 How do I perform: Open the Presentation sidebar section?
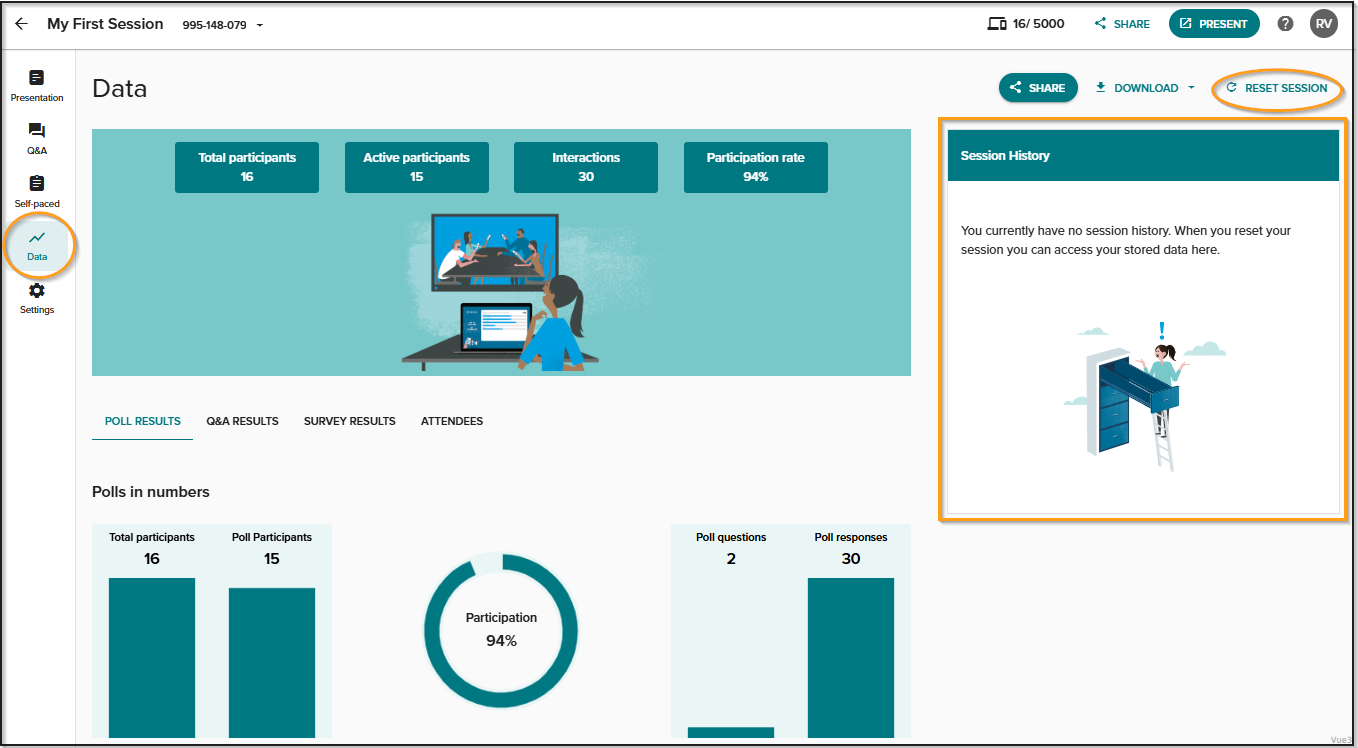pyautogui.click(x=37, y=86)
